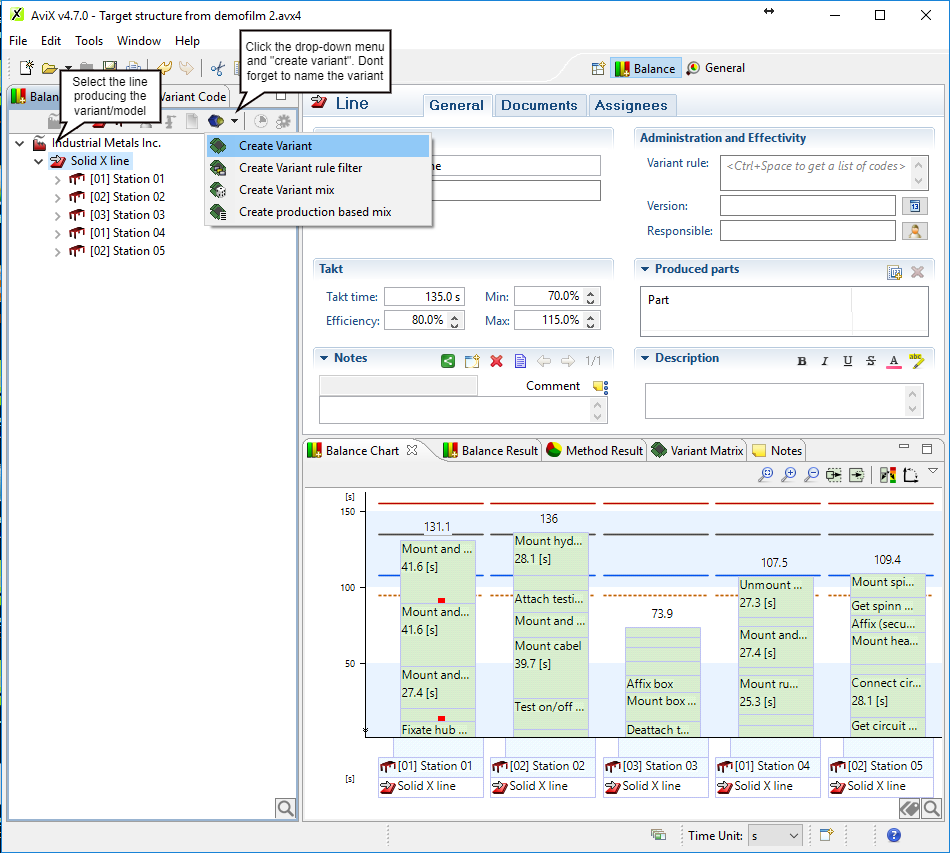Toggle underline formatting in Description
The height and width of the screenshot is (854, 951).
click(x=848, y=361)
